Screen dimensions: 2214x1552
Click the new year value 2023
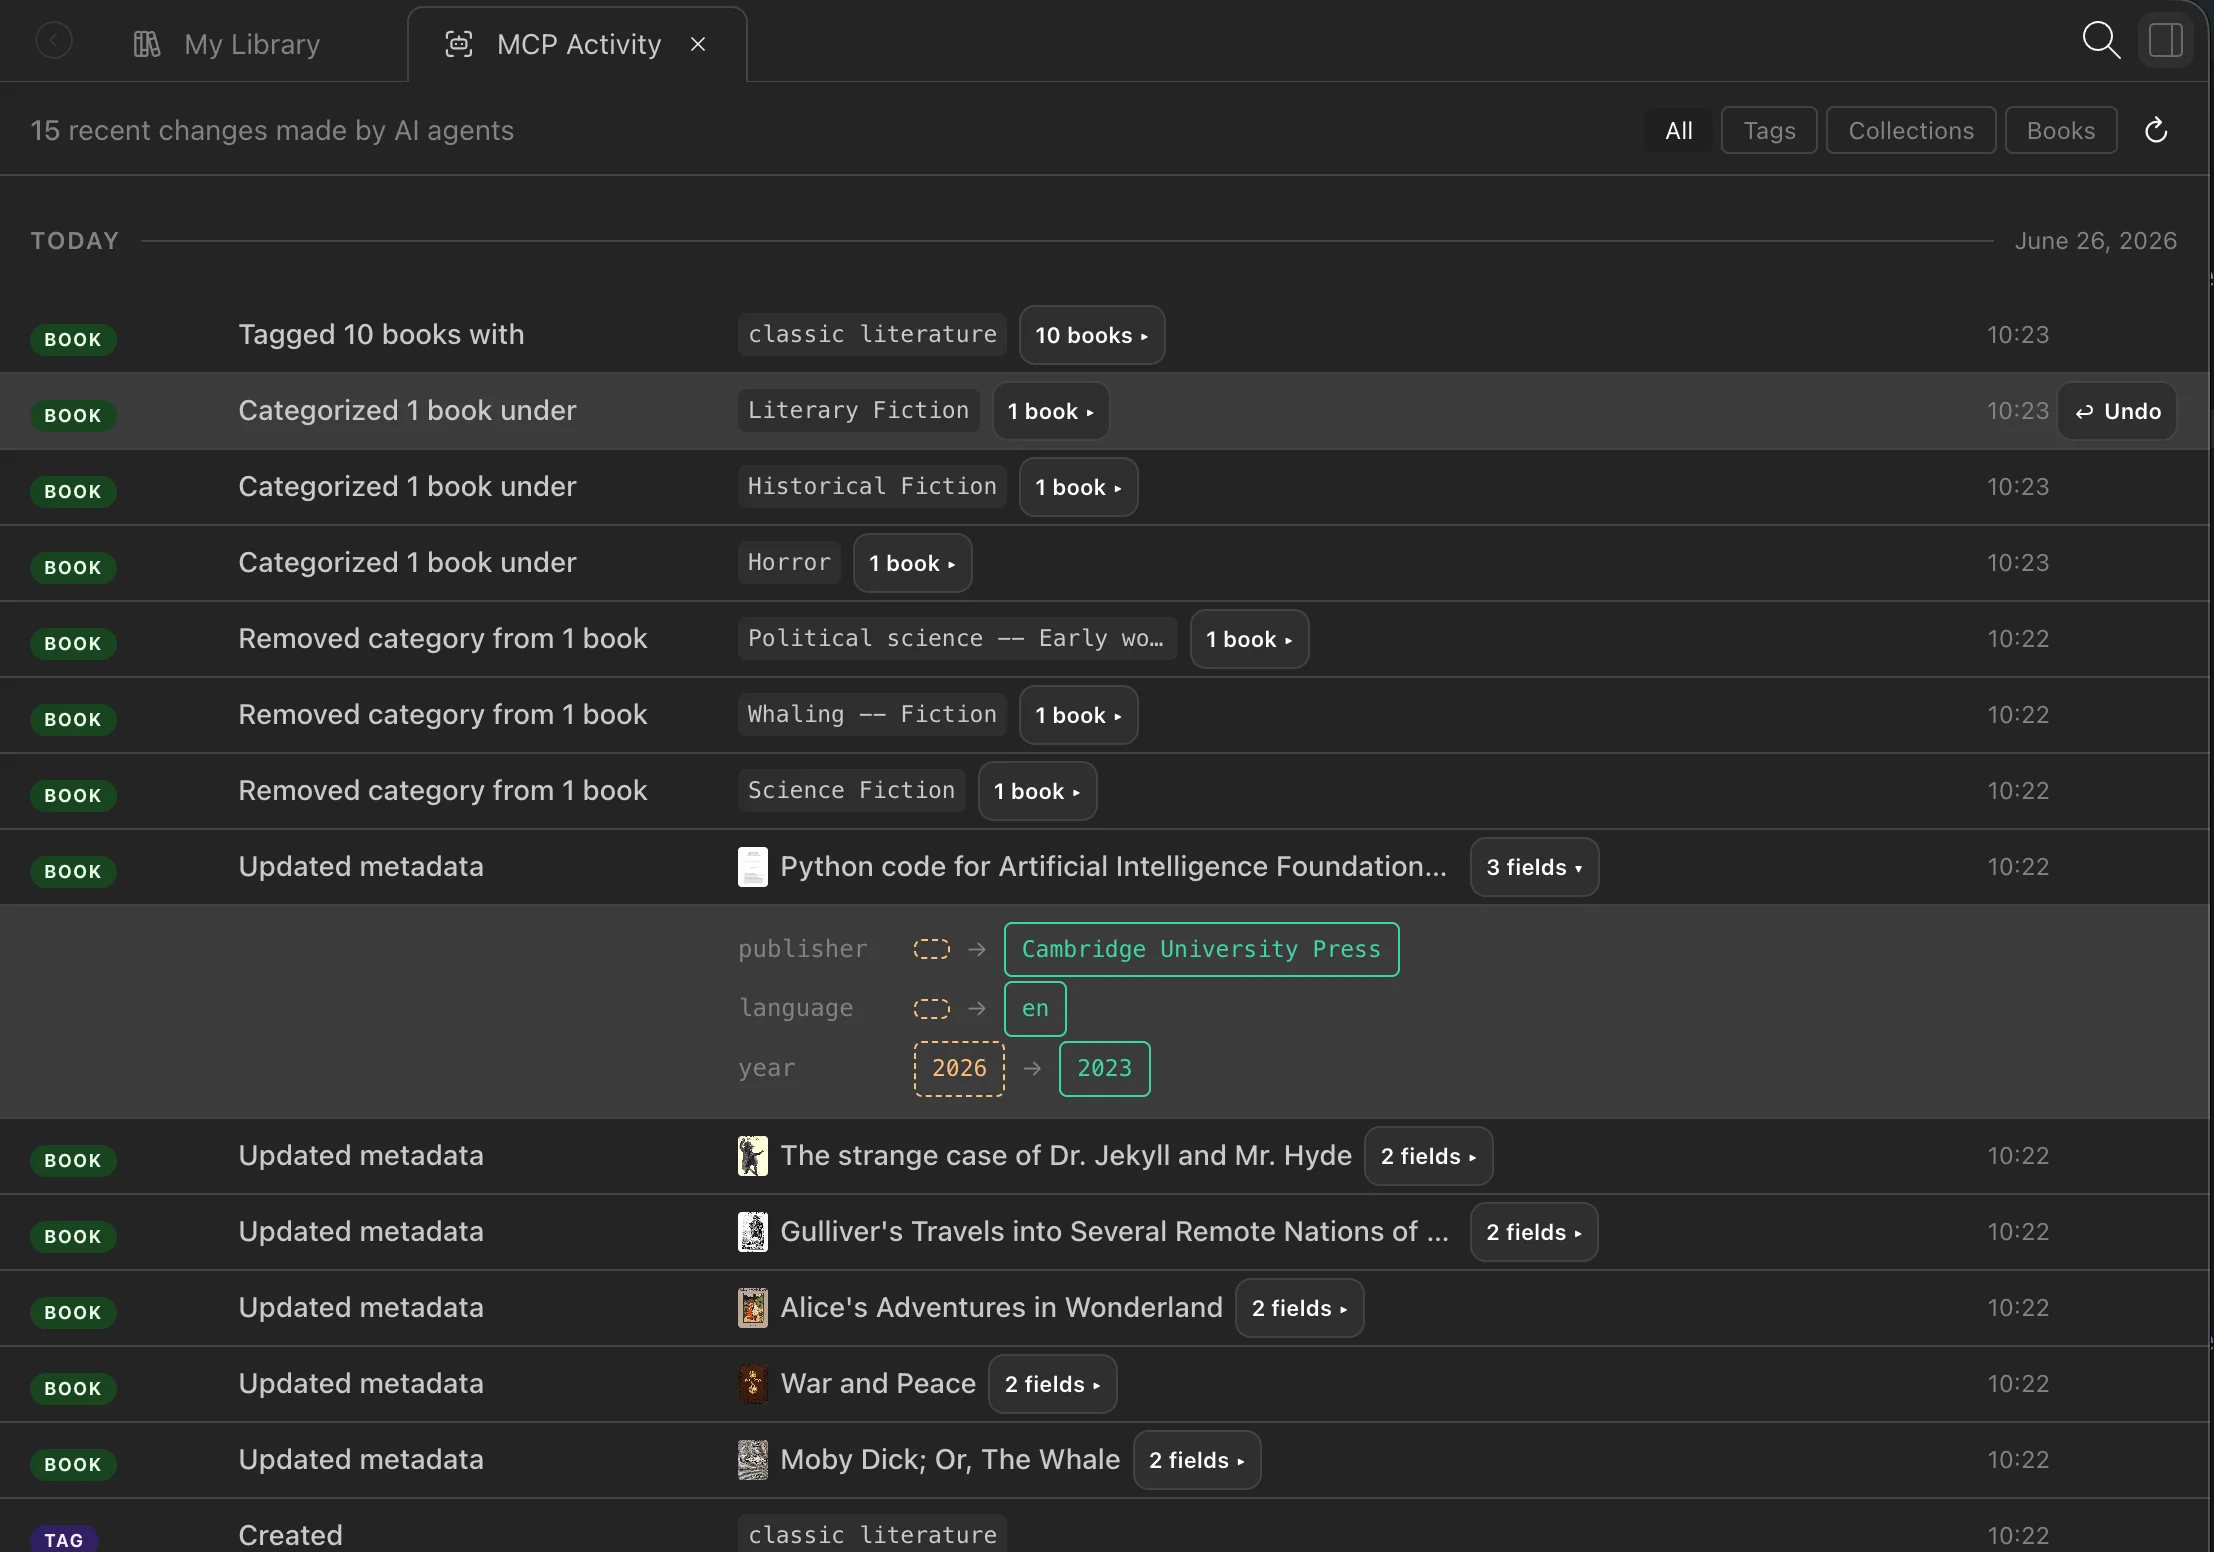(1104, 1068)
